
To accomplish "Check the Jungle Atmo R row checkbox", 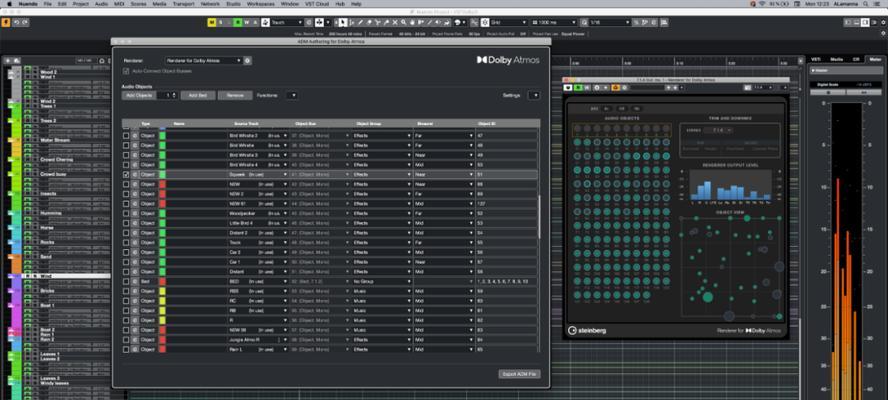I will pos(126,340).
